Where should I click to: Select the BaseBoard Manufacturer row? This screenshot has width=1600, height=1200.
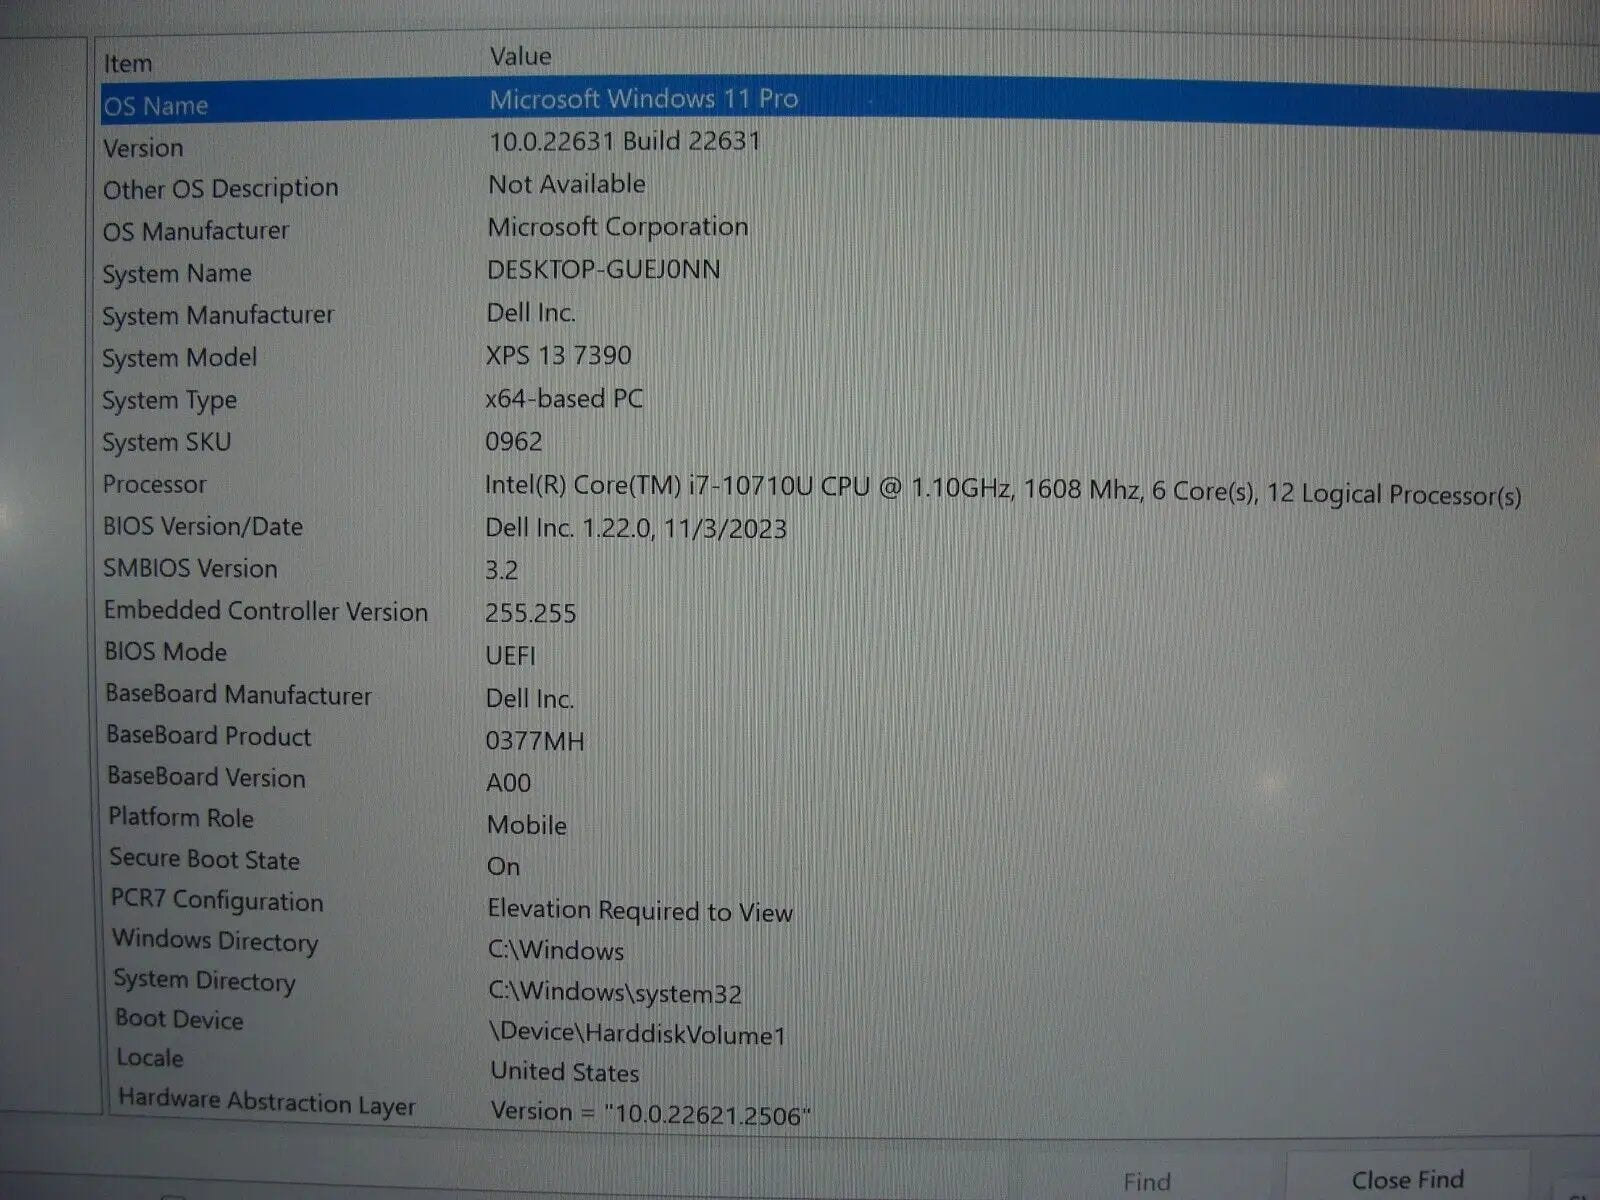pos(850,696)
